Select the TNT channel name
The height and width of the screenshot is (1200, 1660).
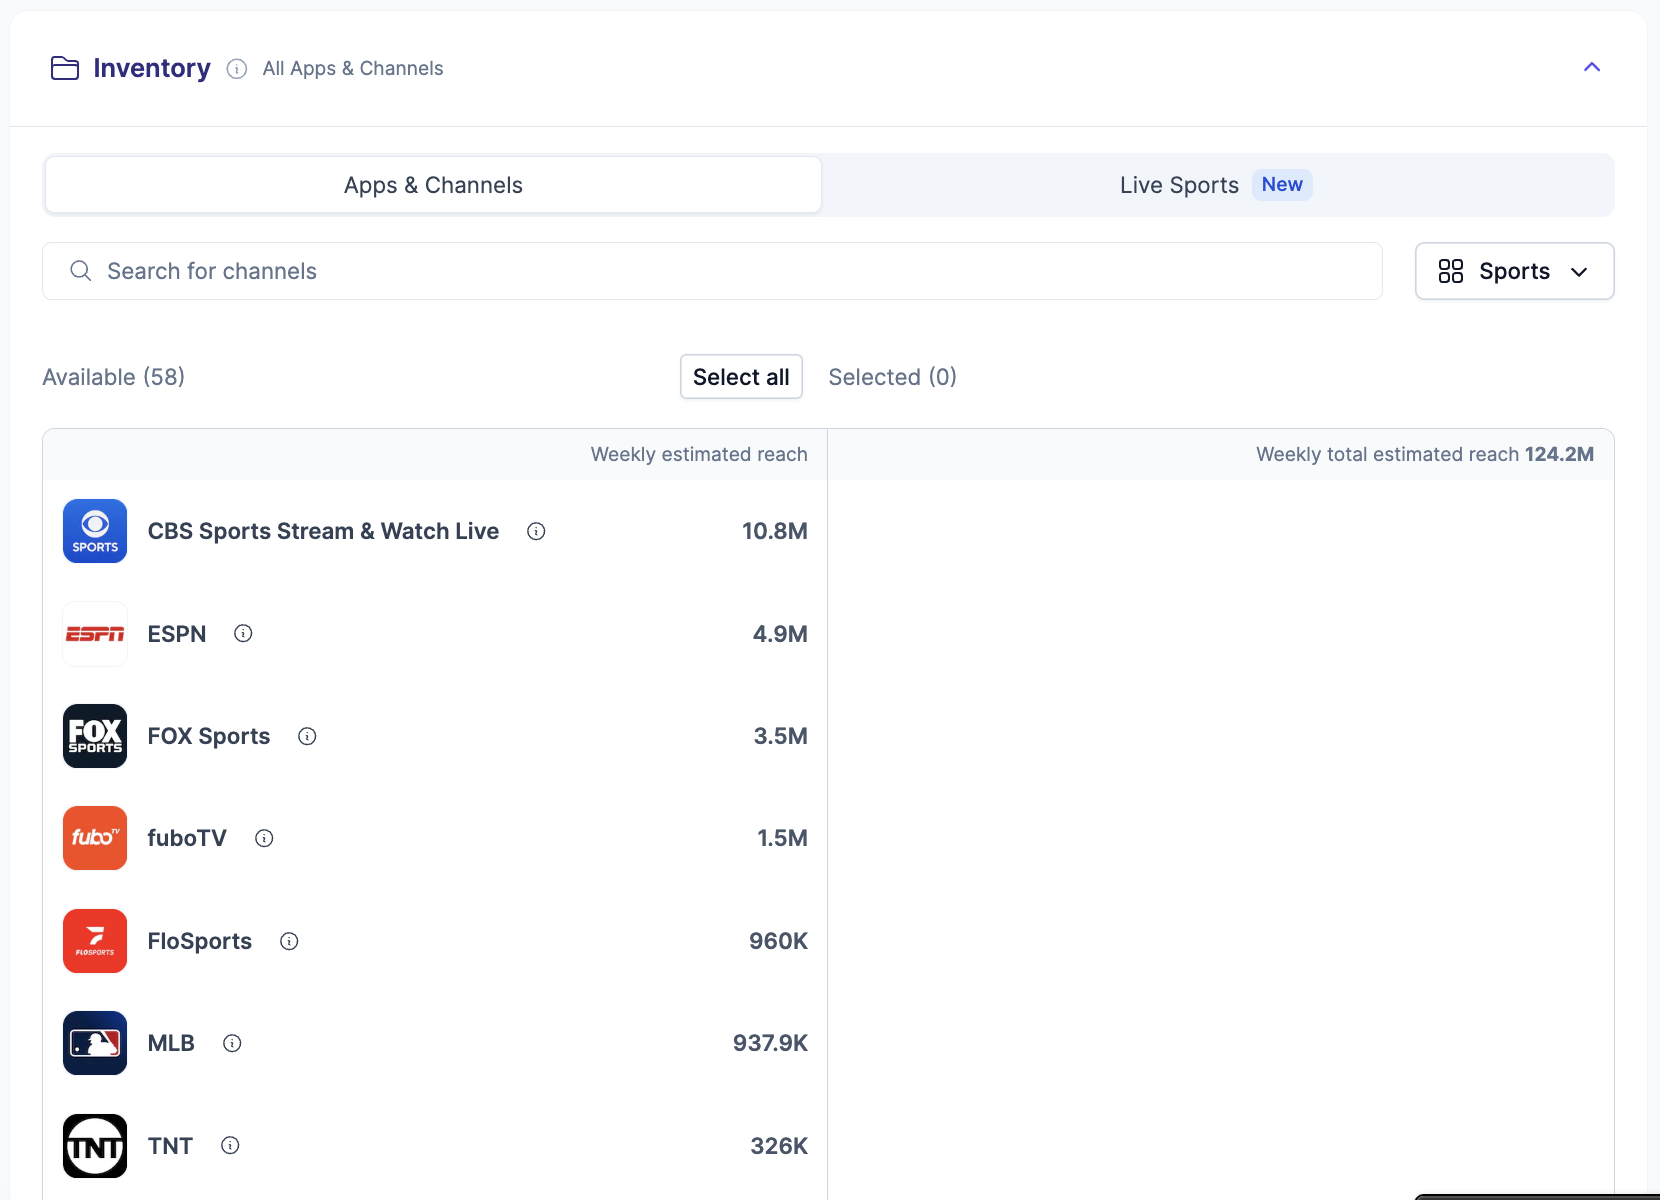pos(170,1146)
